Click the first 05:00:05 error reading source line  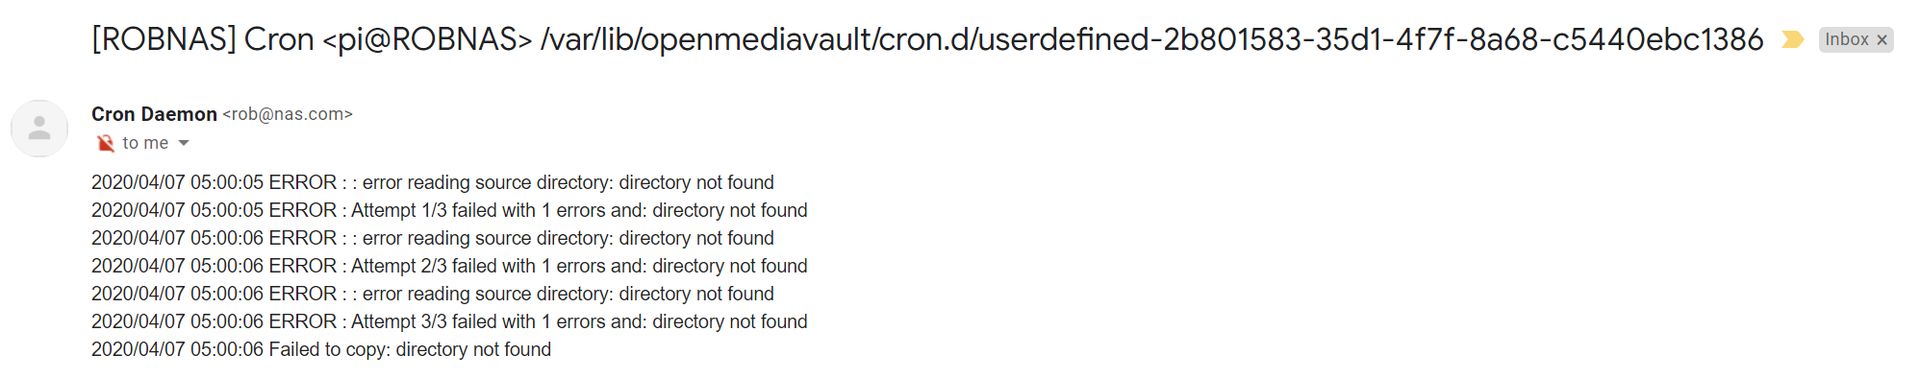click(x=432, y=182)
